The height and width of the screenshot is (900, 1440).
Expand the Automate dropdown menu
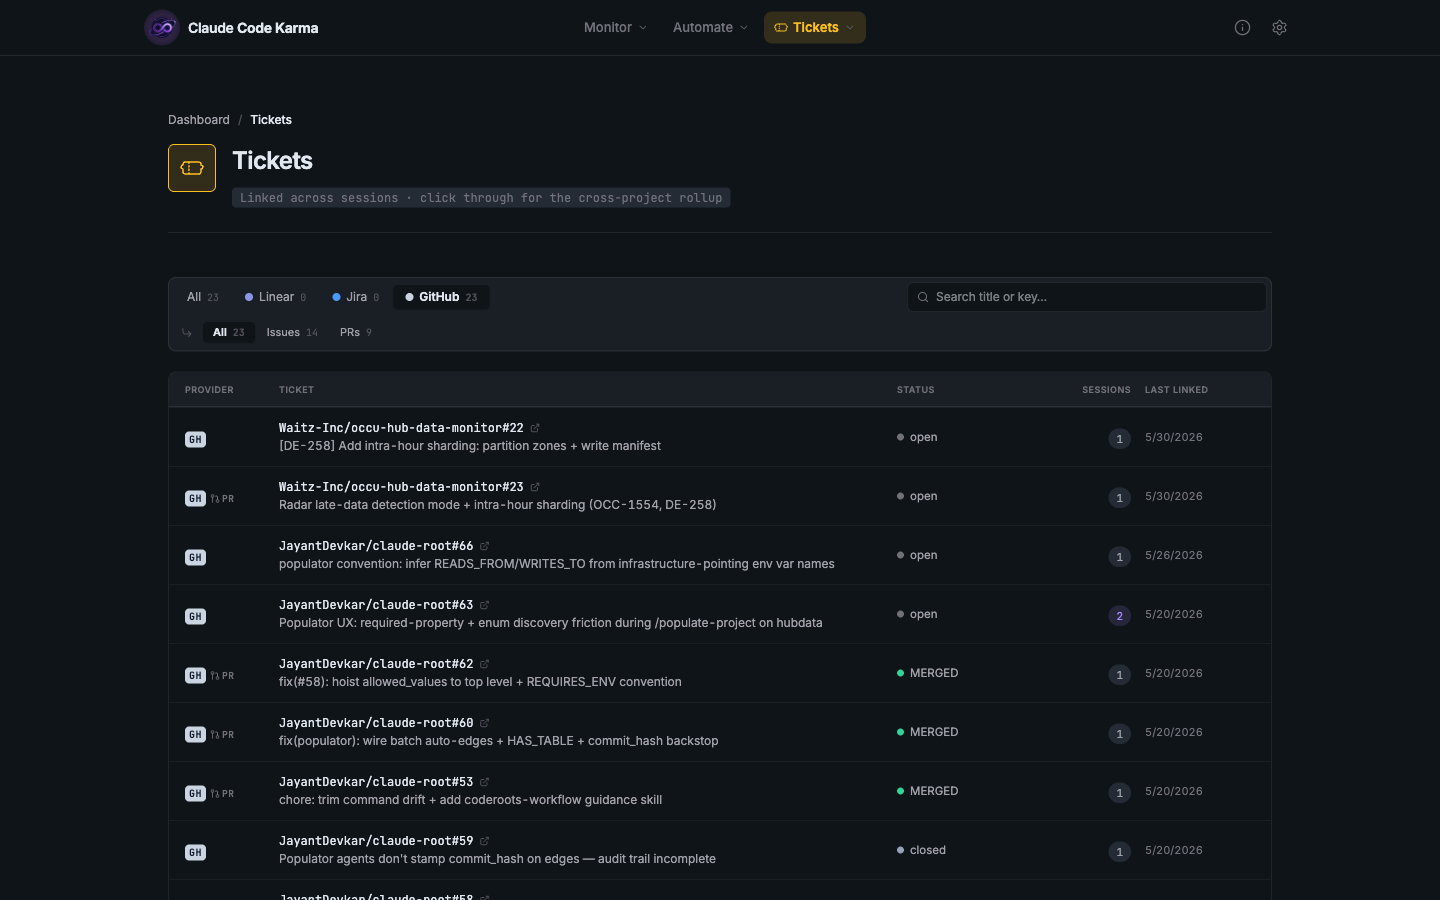point(710,28)
